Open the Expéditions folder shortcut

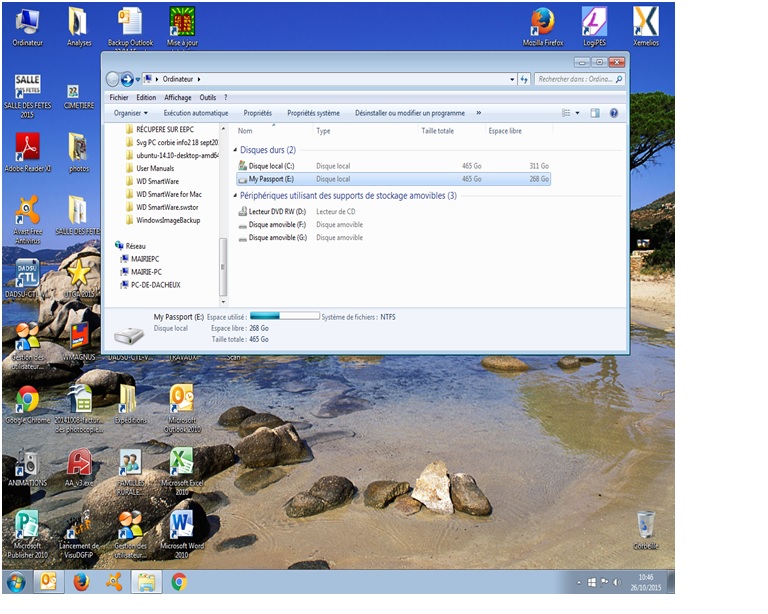point(130,405)
